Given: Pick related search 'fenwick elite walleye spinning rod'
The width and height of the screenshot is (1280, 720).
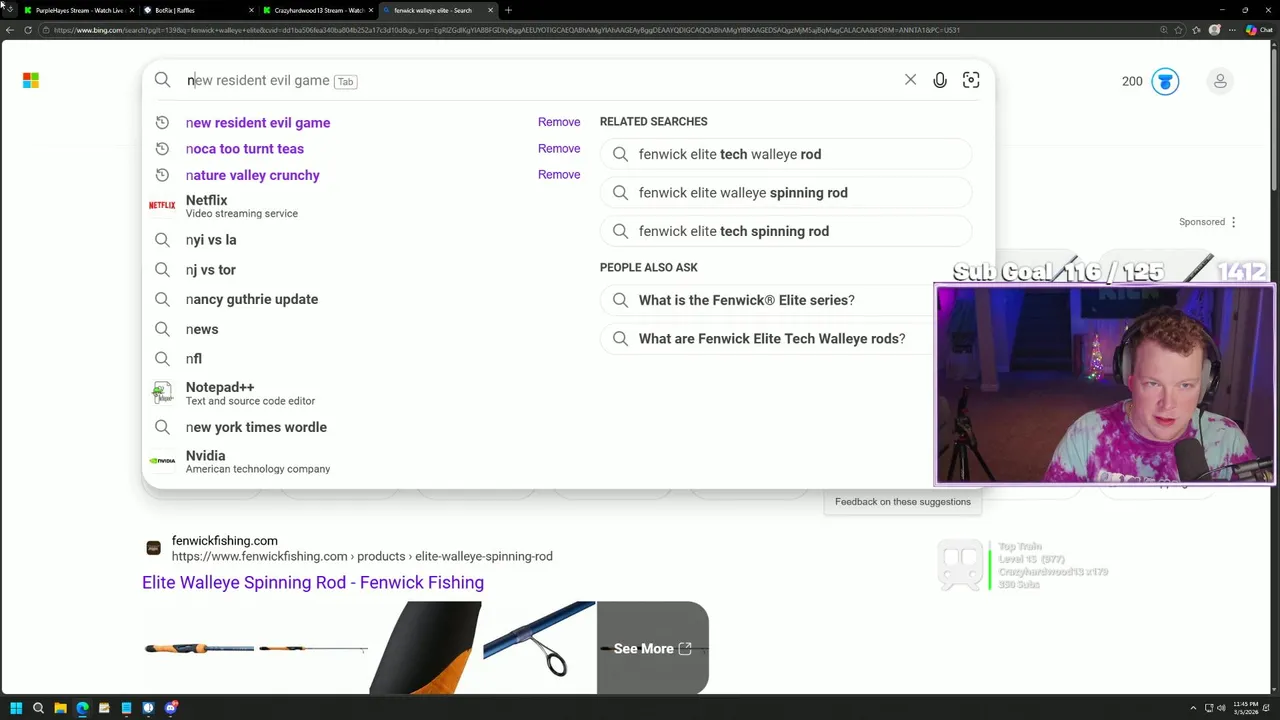Looking at the screenshot, I should tap(786, 193).
